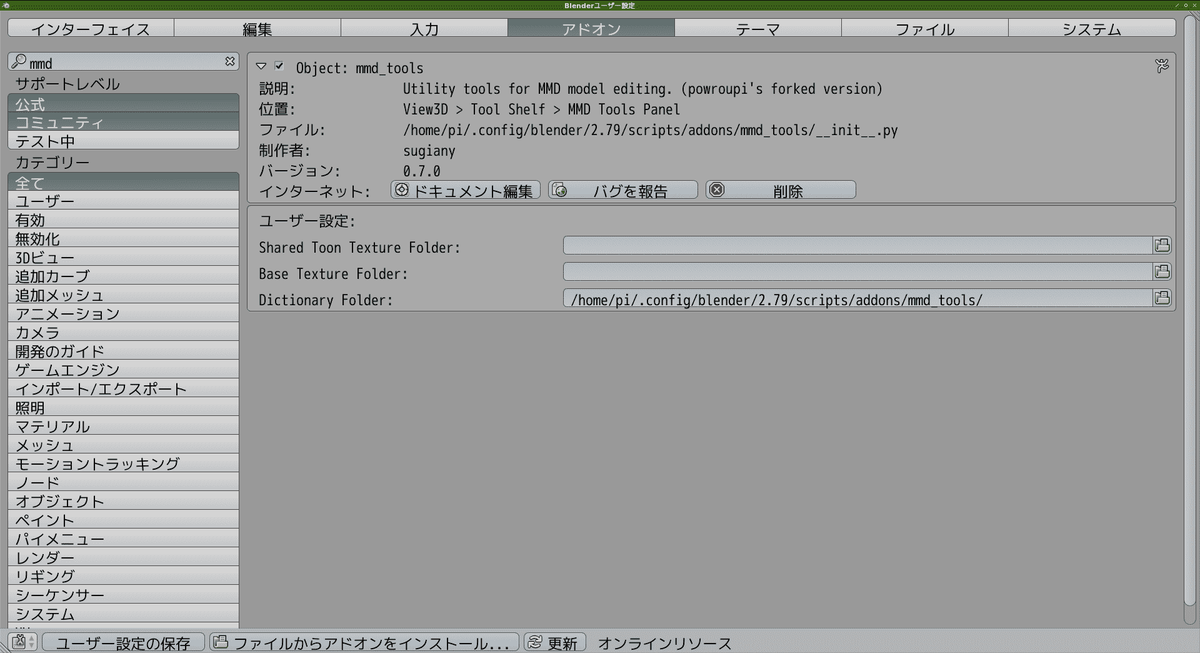
Task: Select ペイント category
Action: click(123, 520)
